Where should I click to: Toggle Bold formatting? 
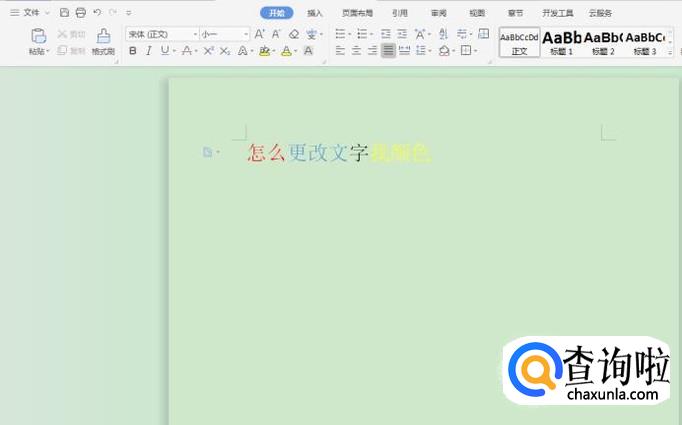[x=133, y=51]
